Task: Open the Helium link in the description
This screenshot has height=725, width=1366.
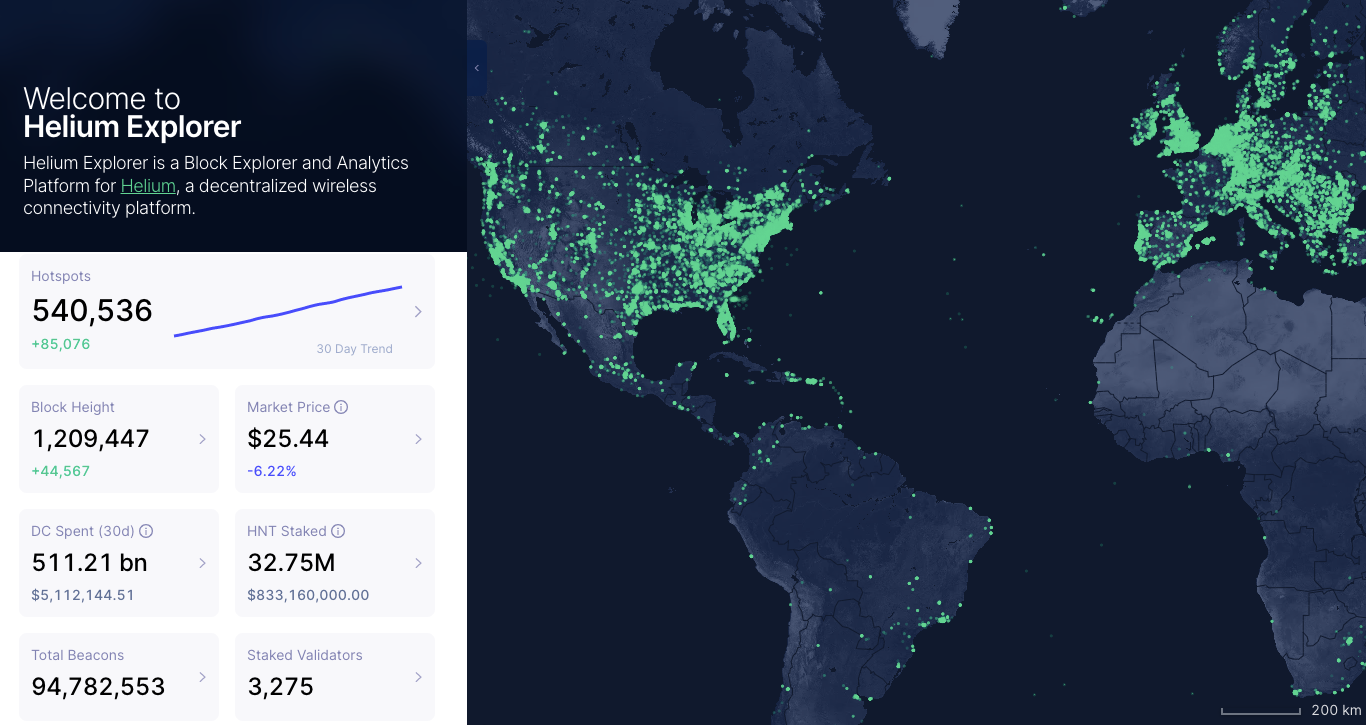Action: pos(148,186)
